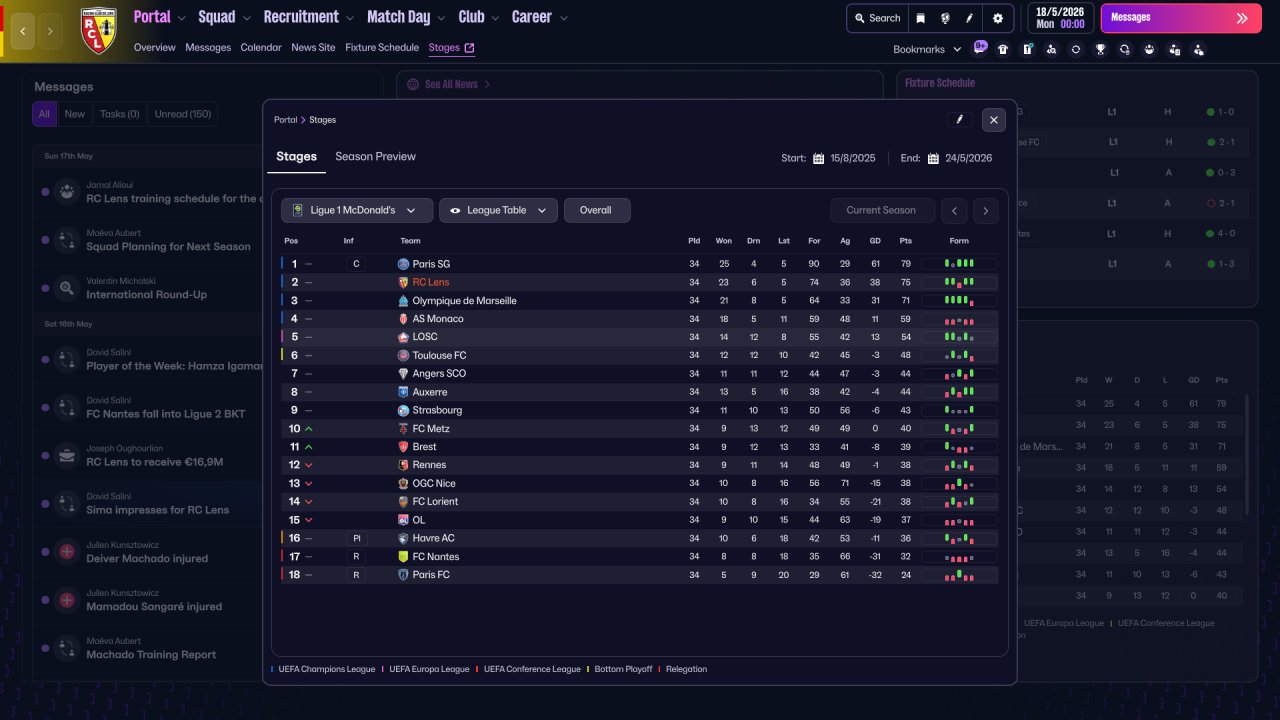1280x720 pixels.
Task: Open settings with the gear icon
Action: point(998,18)
